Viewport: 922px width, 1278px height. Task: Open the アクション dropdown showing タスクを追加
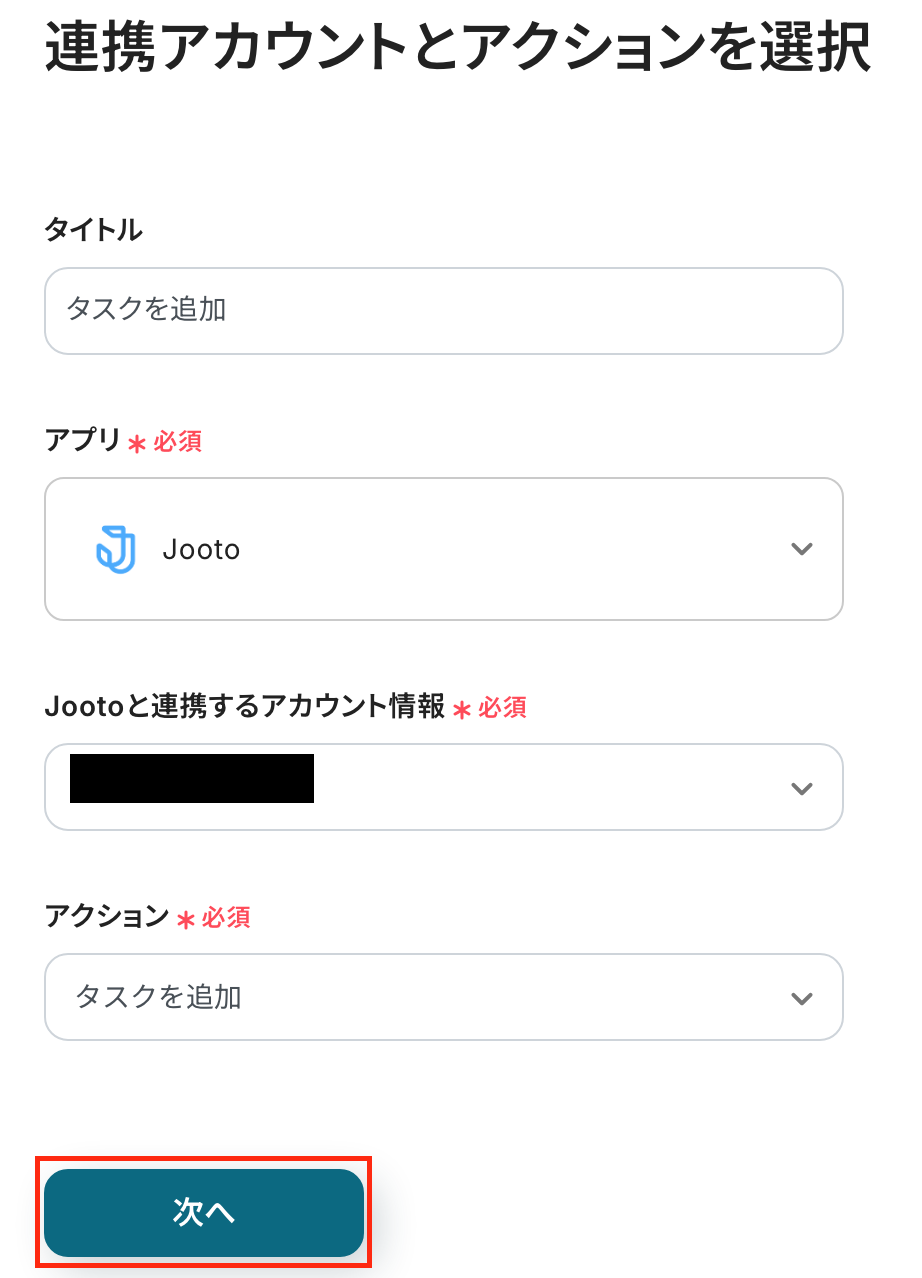(443, 997)
